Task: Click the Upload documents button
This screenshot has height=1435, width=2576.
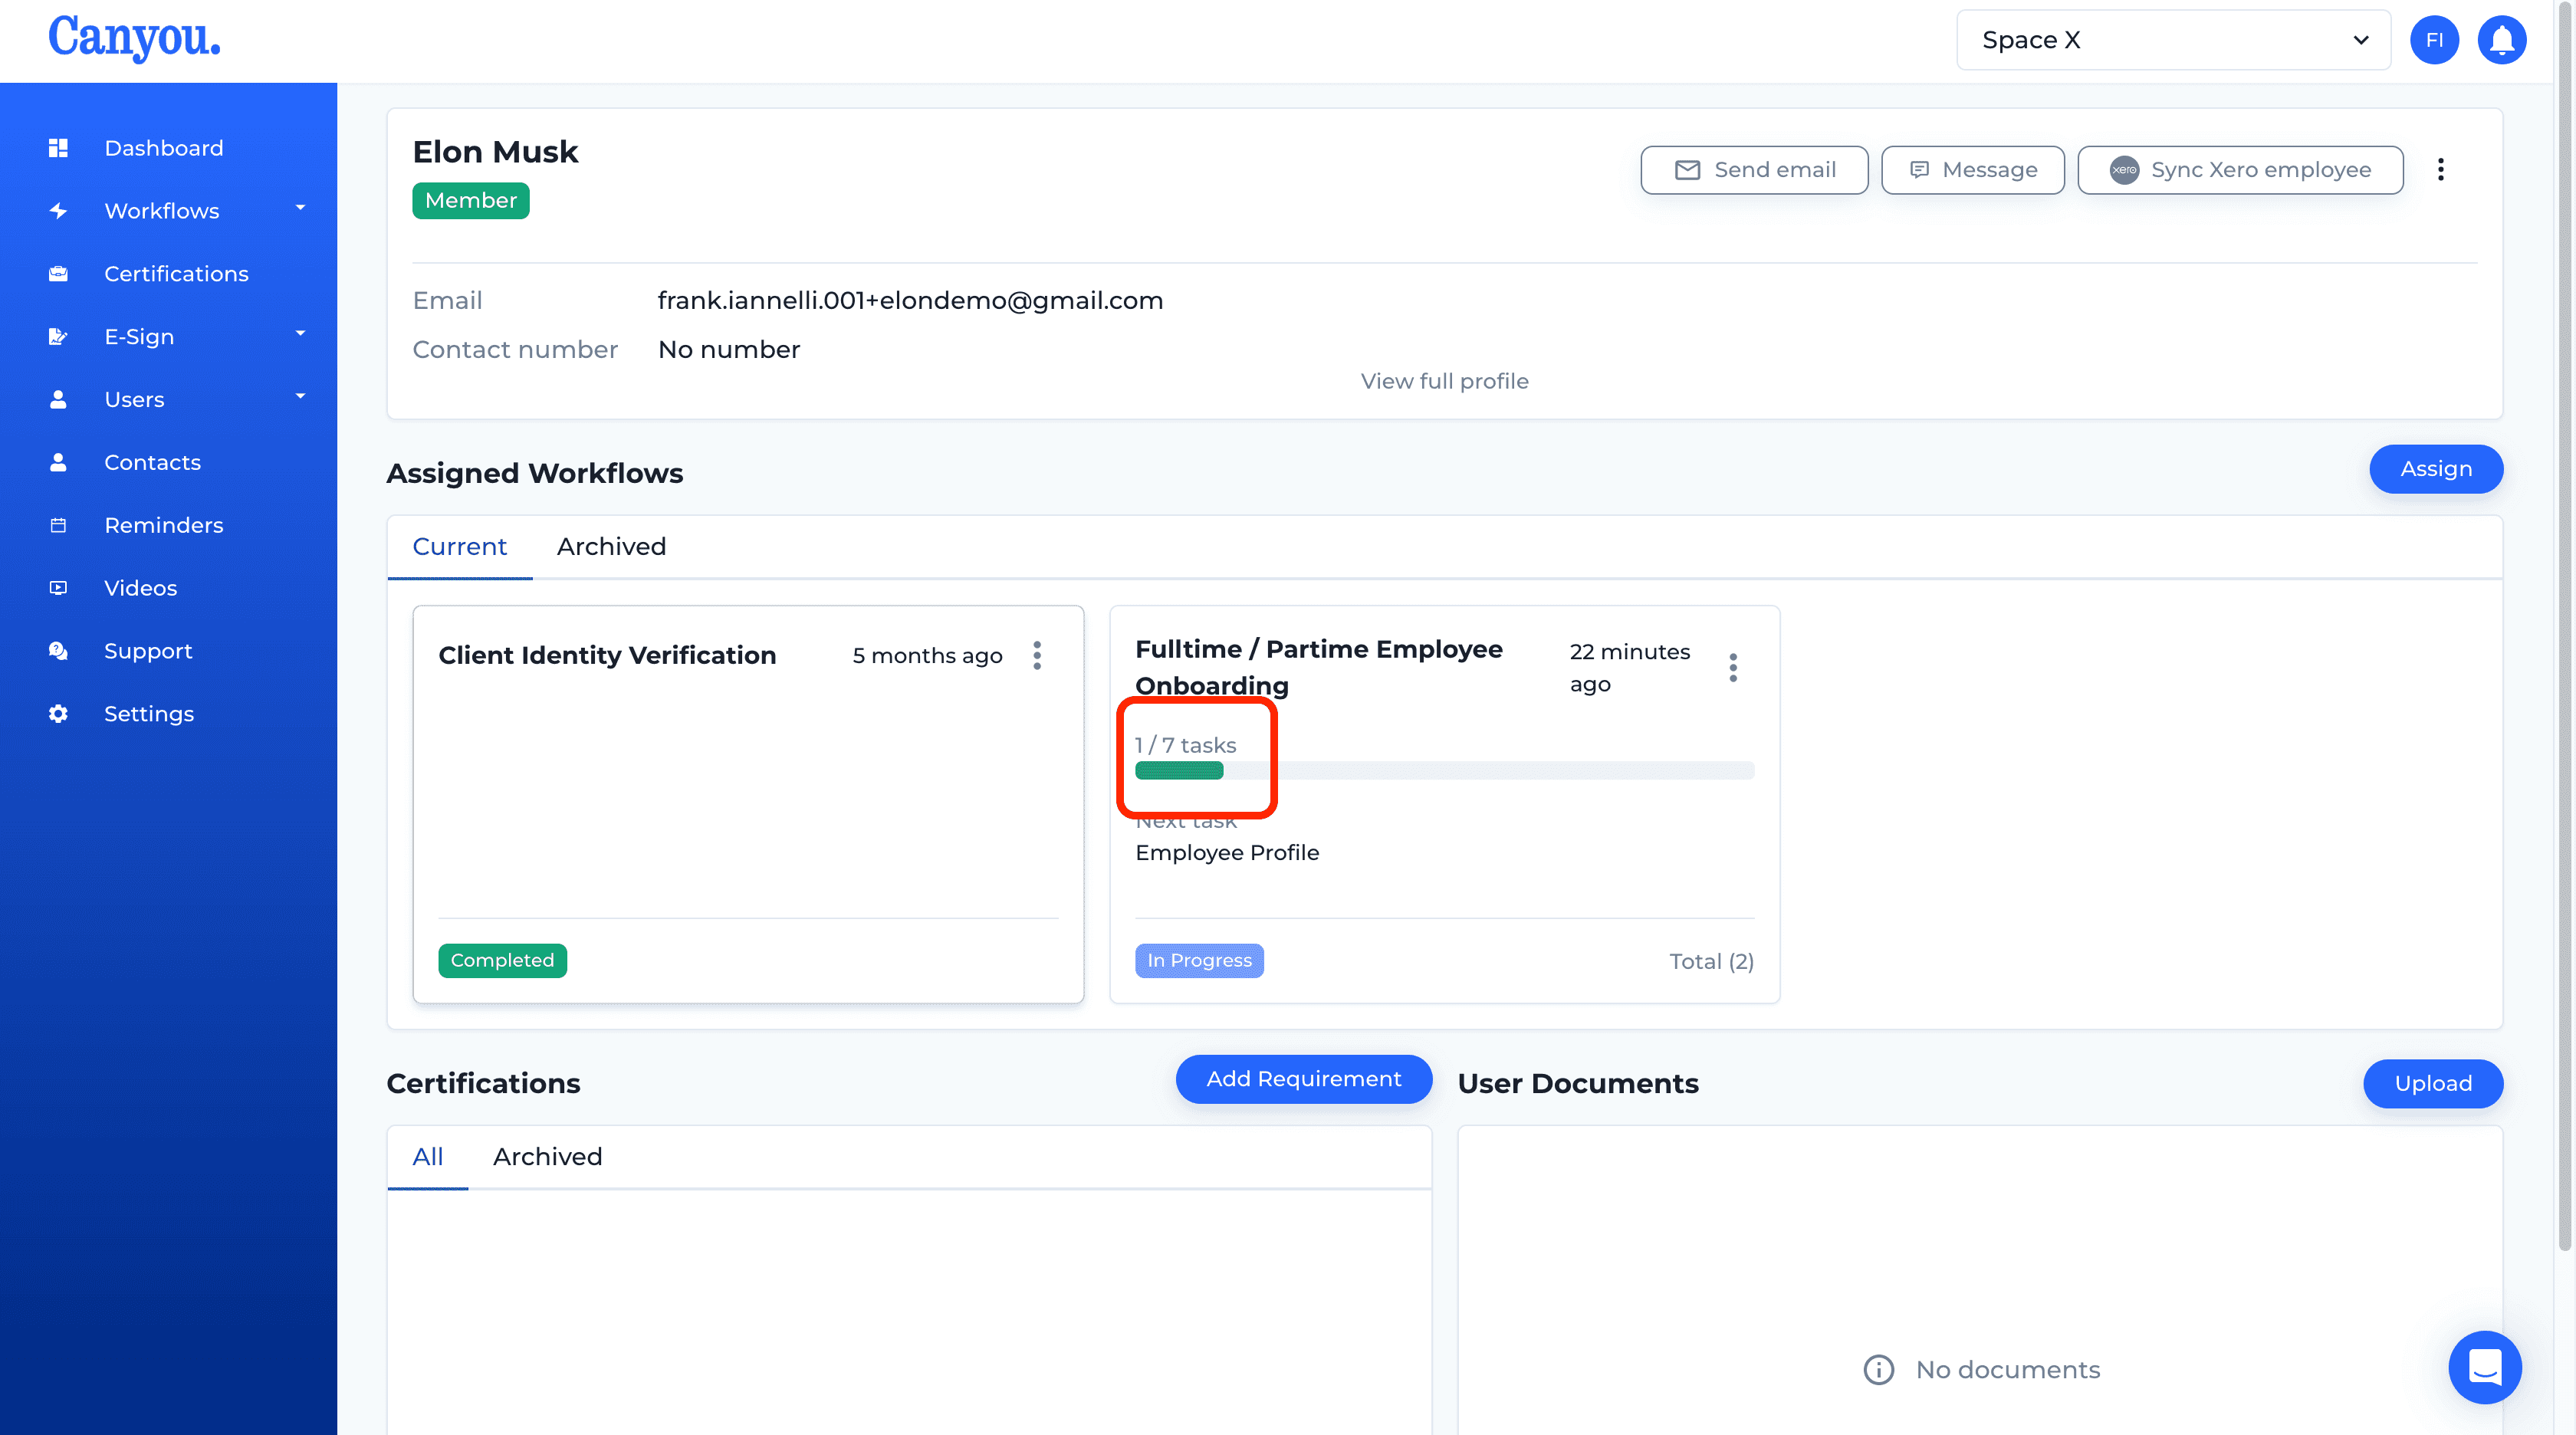Action: click(2433, 1084)
